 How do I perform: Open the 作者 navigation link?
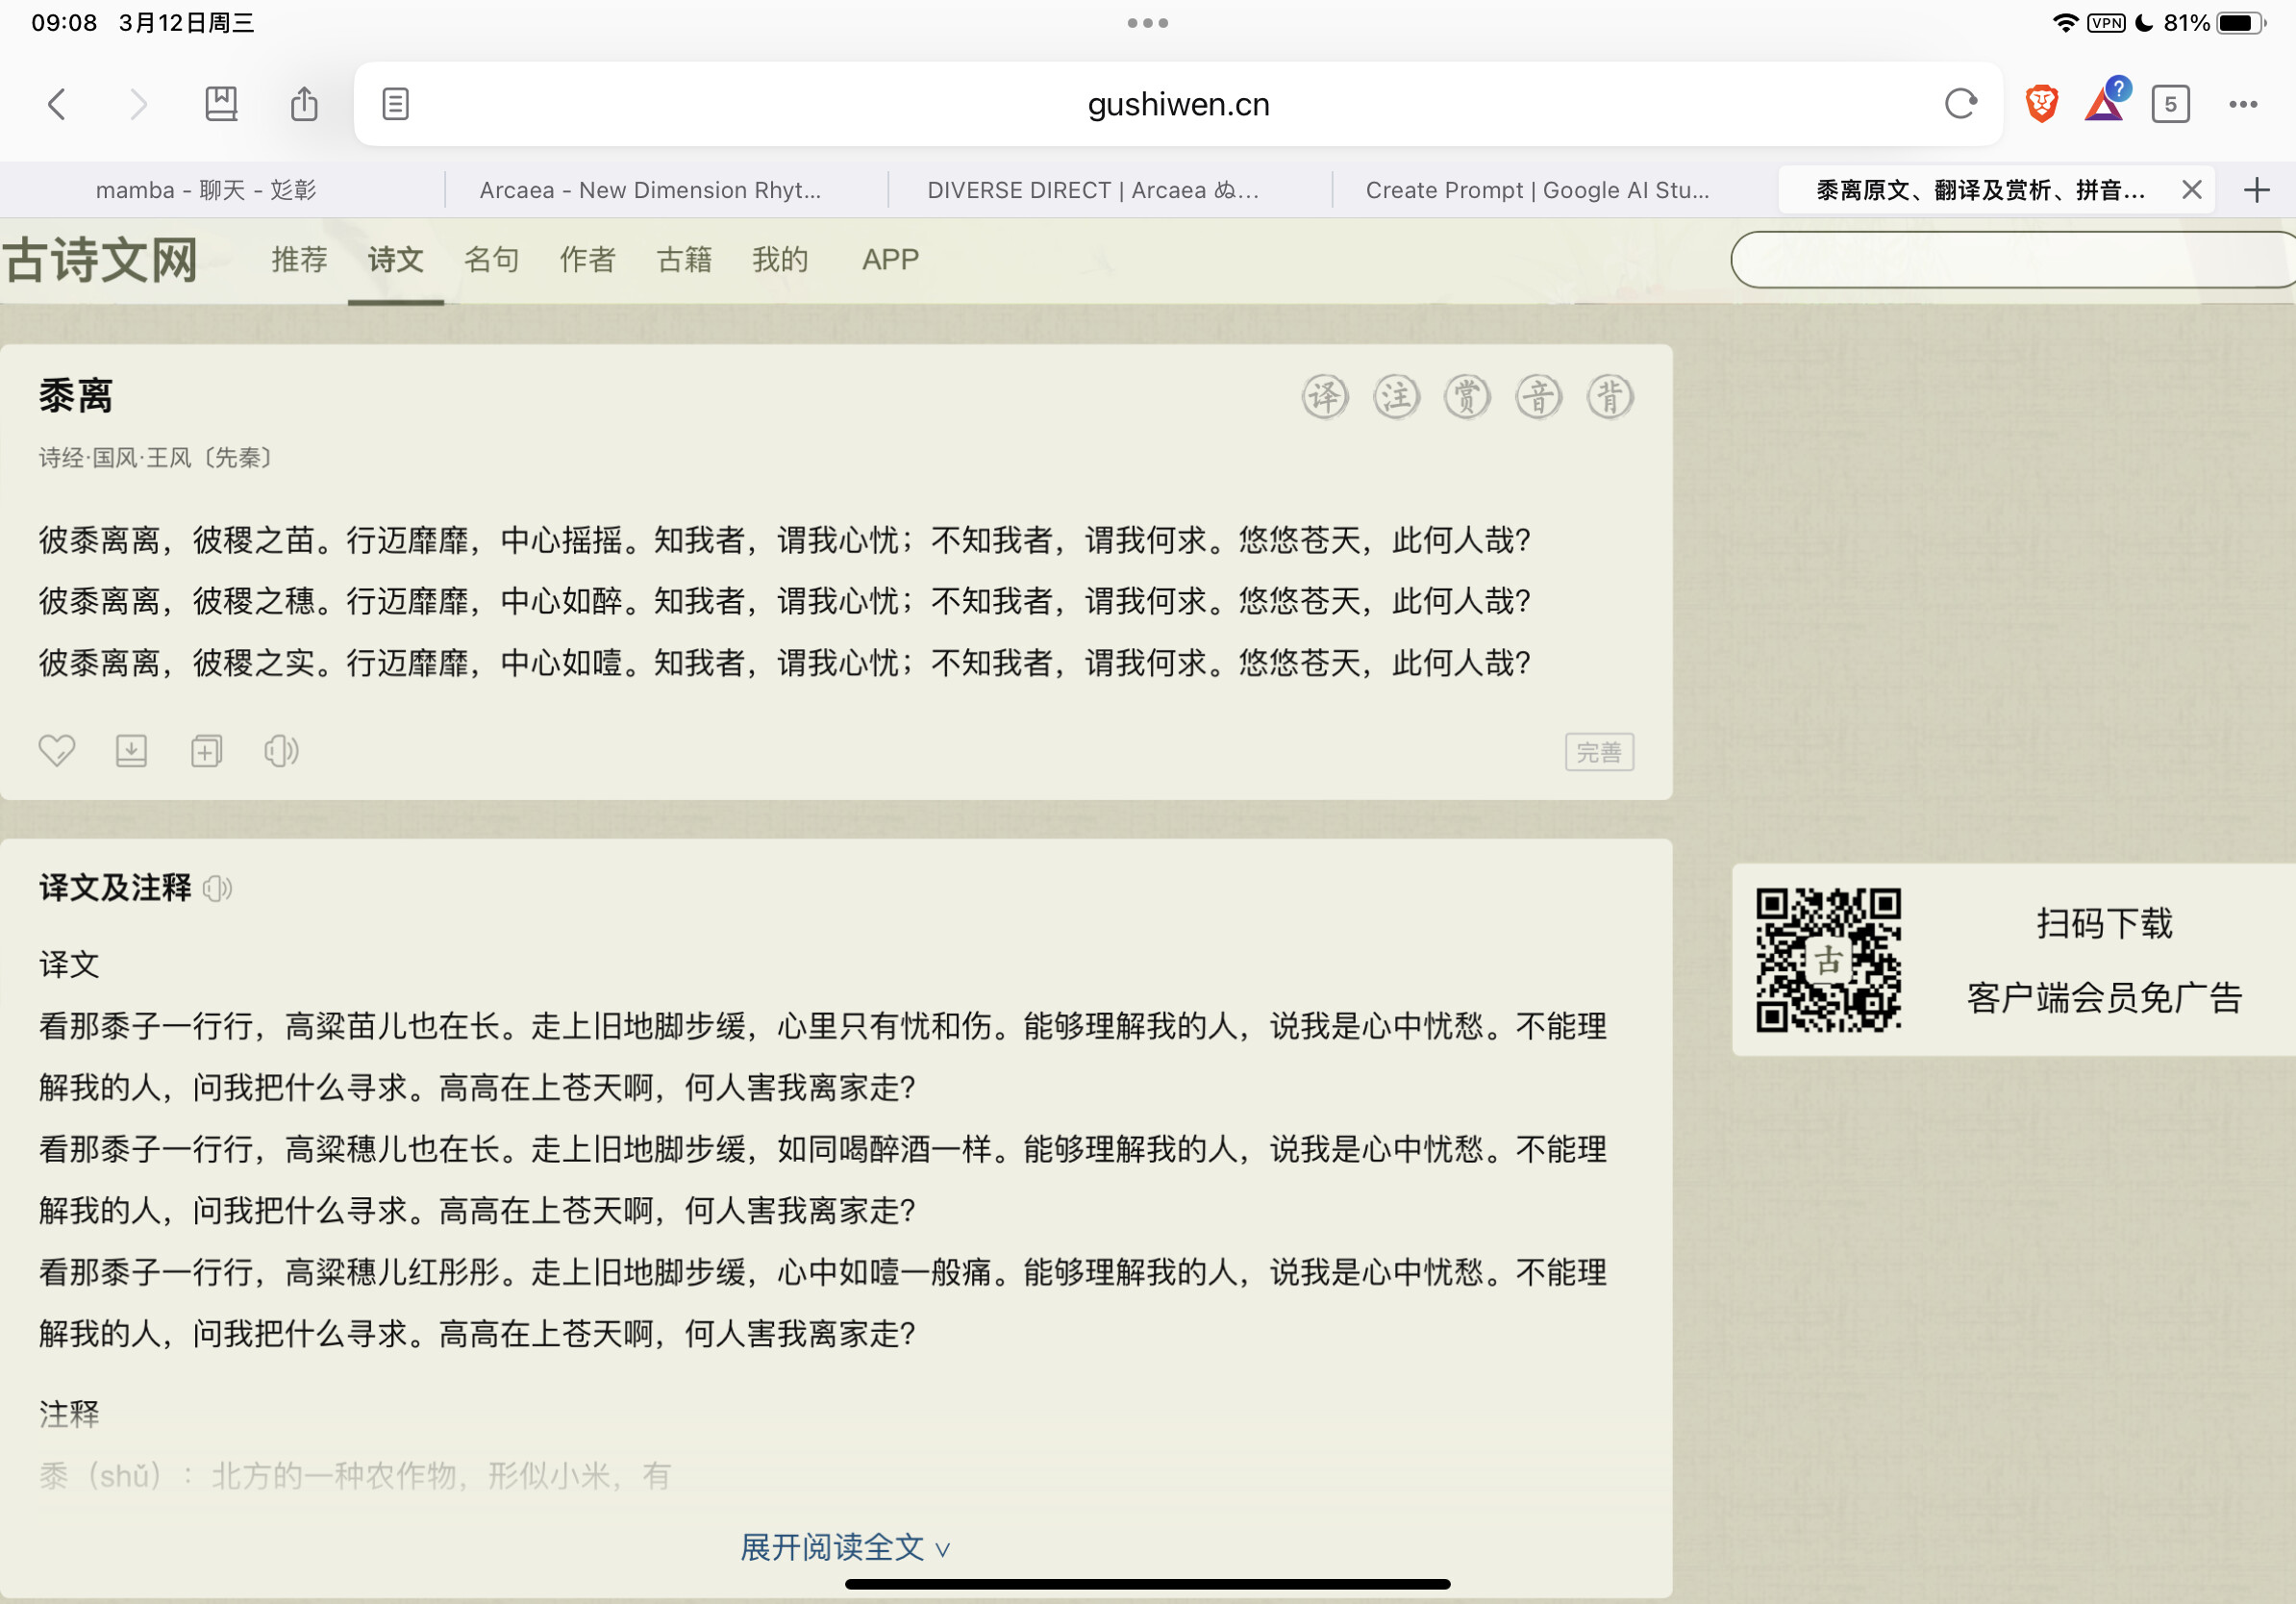[587, 260]
